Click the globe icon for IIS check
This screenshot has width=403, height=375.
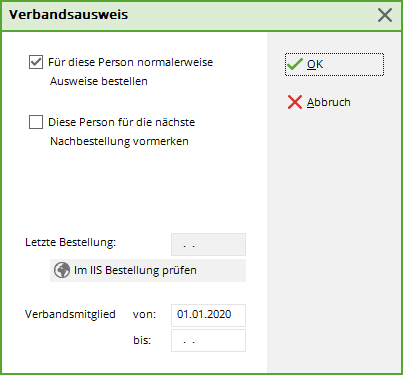[62, 270]
